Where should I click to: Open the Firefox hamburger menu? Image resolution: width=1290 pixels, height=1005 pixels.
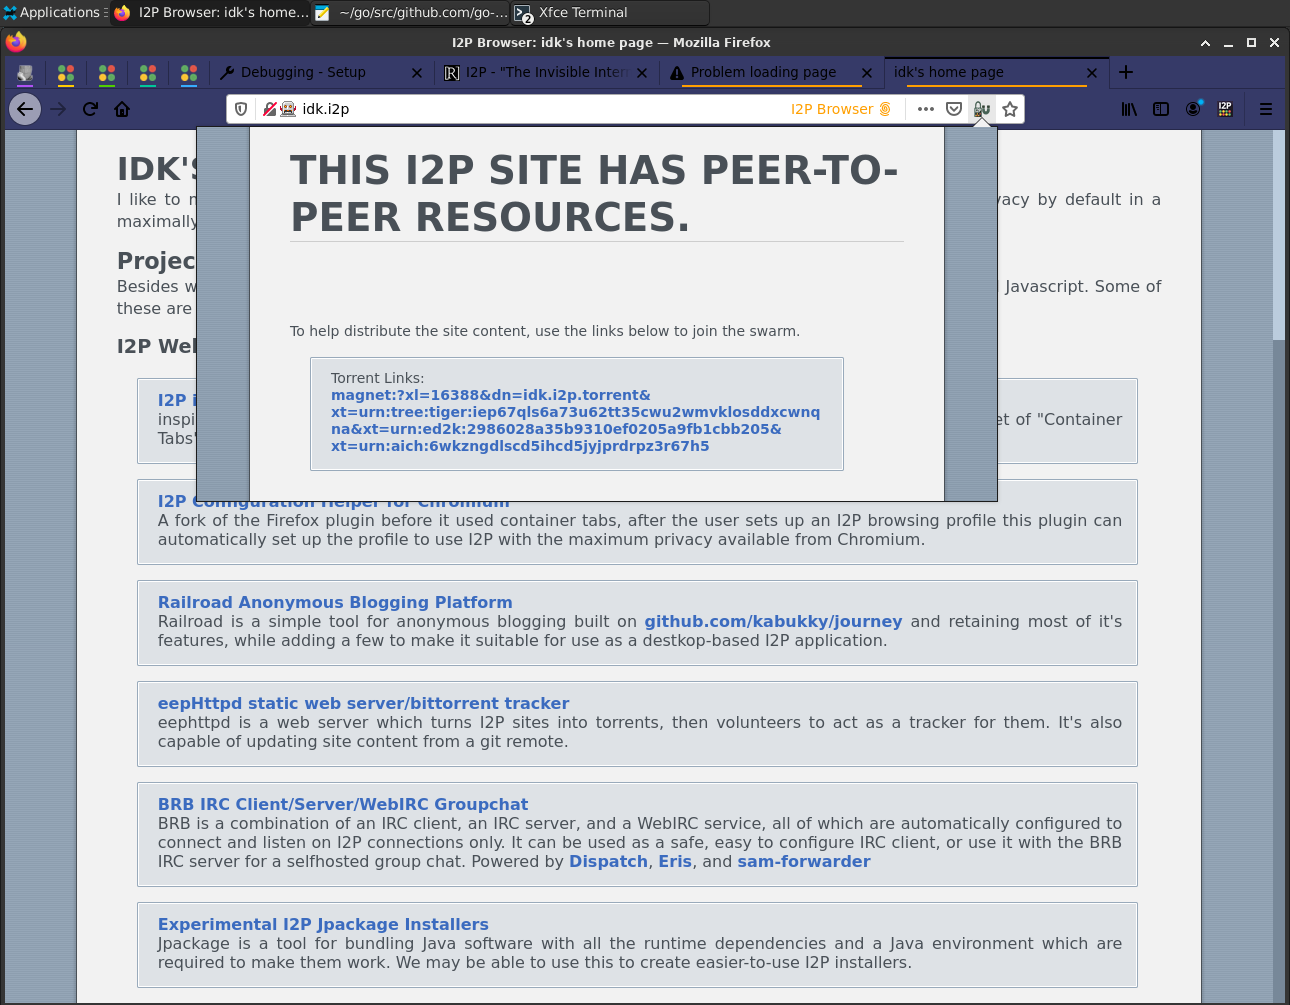1266,109
